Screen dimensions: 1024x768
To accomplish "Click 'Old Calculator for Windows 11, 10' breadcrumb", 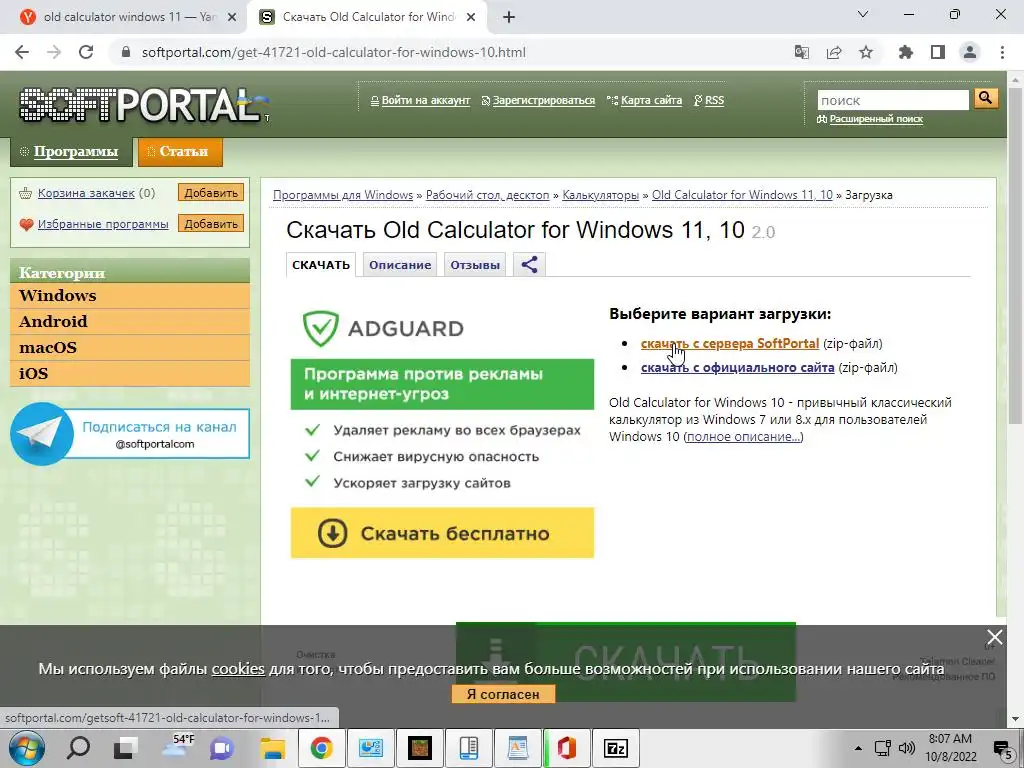I will click(743, 195).
